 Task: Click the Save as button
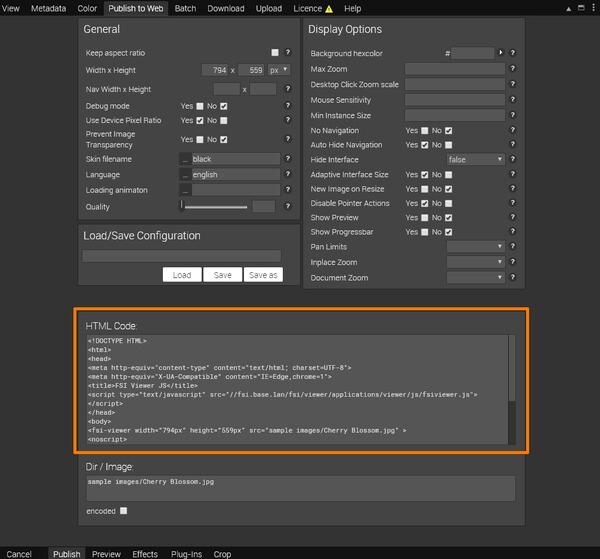coord(263,275)
